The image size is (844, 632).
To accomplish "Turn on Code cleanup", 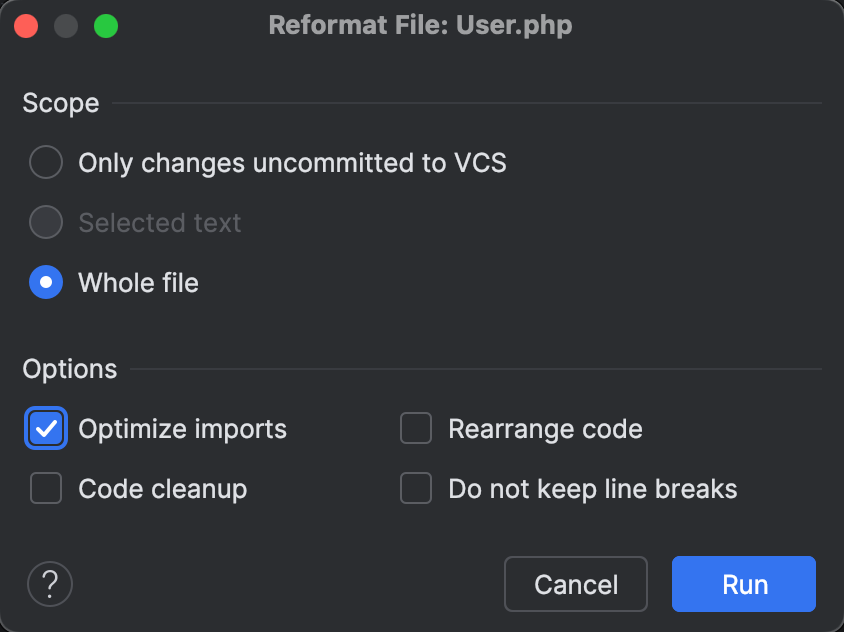I will click(45, 488).
